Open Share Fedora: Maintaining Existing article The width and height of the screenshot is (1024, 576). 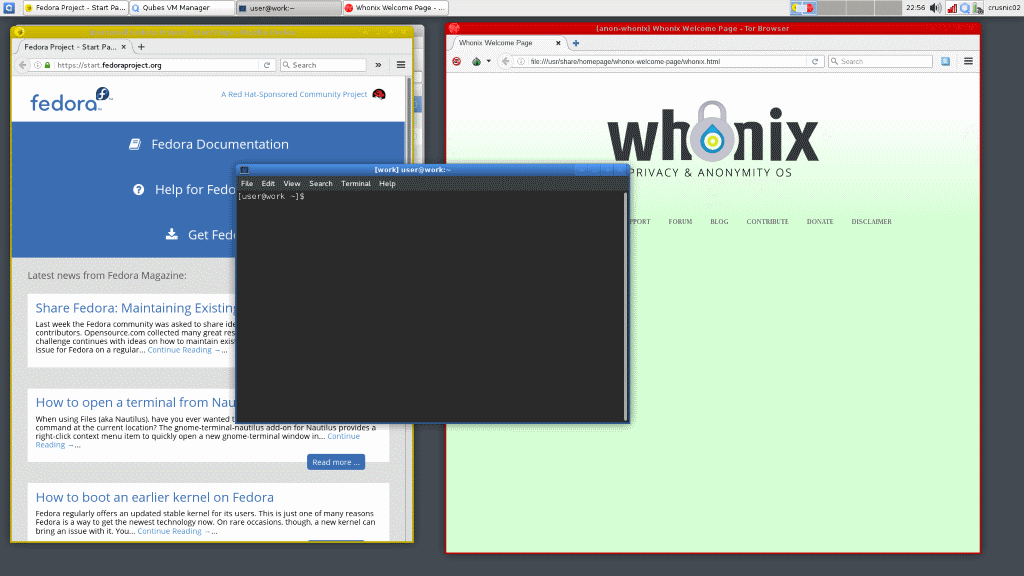tap(136, 308)
